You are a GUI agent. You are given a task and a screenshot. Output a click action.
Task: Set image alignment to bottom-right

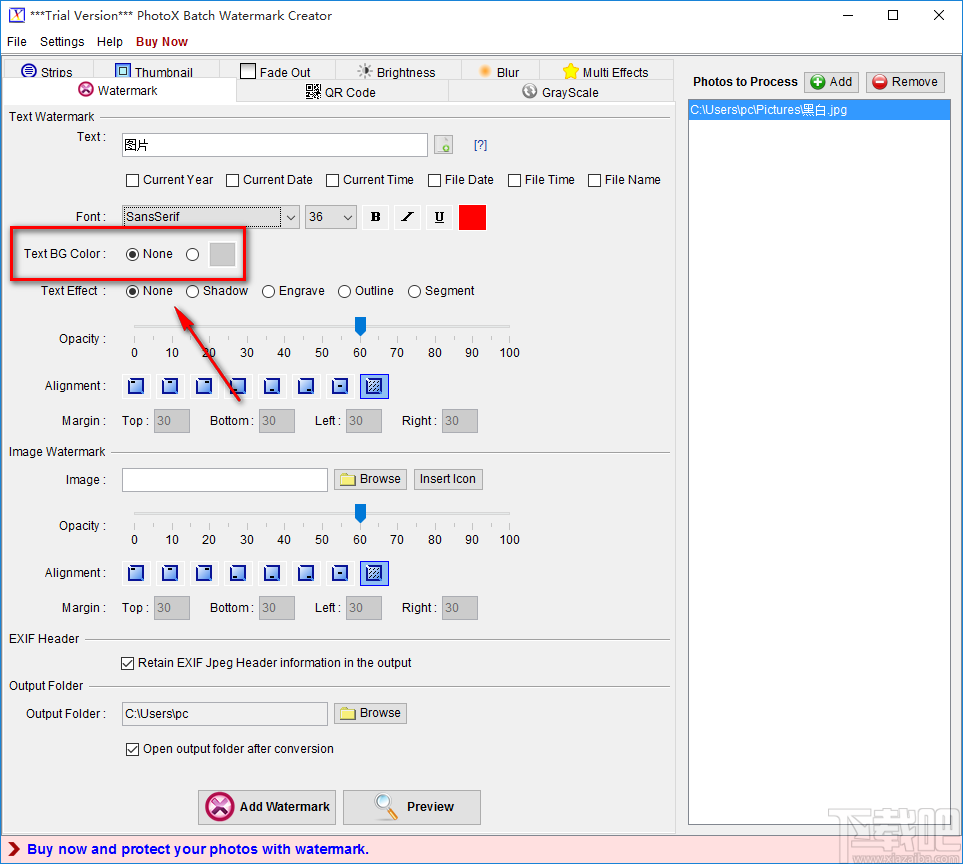tap(306, 573)
